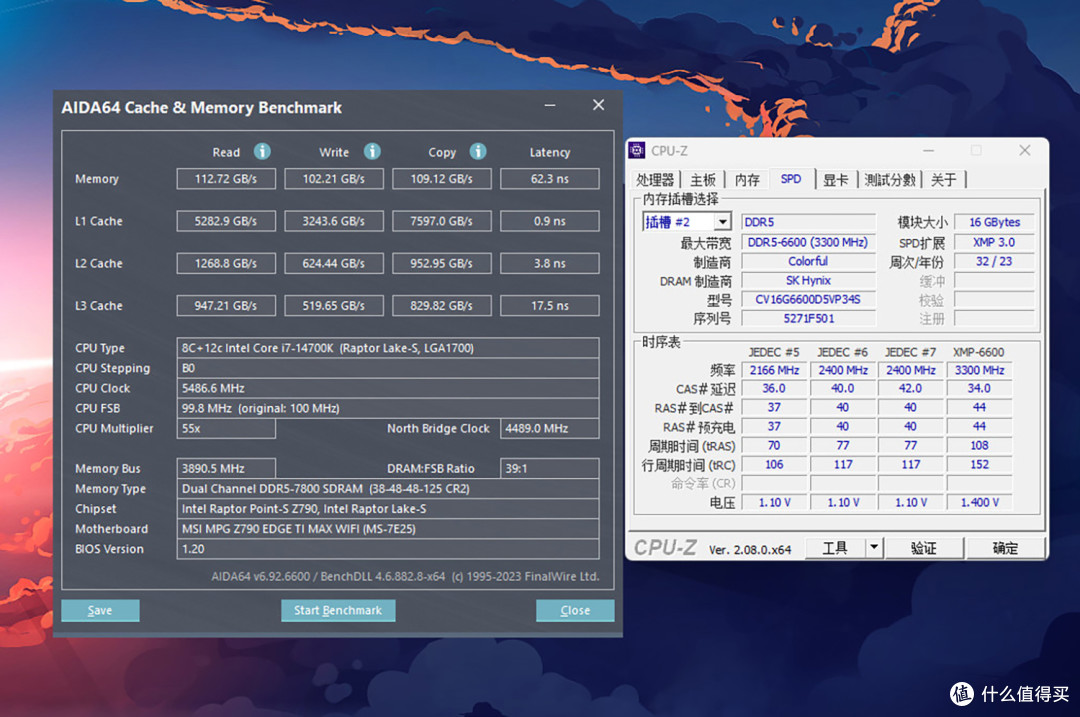This screenshot has width=1080, height=717.
Task: Minimize the CPU-Z window
Action: coord(928,150)
